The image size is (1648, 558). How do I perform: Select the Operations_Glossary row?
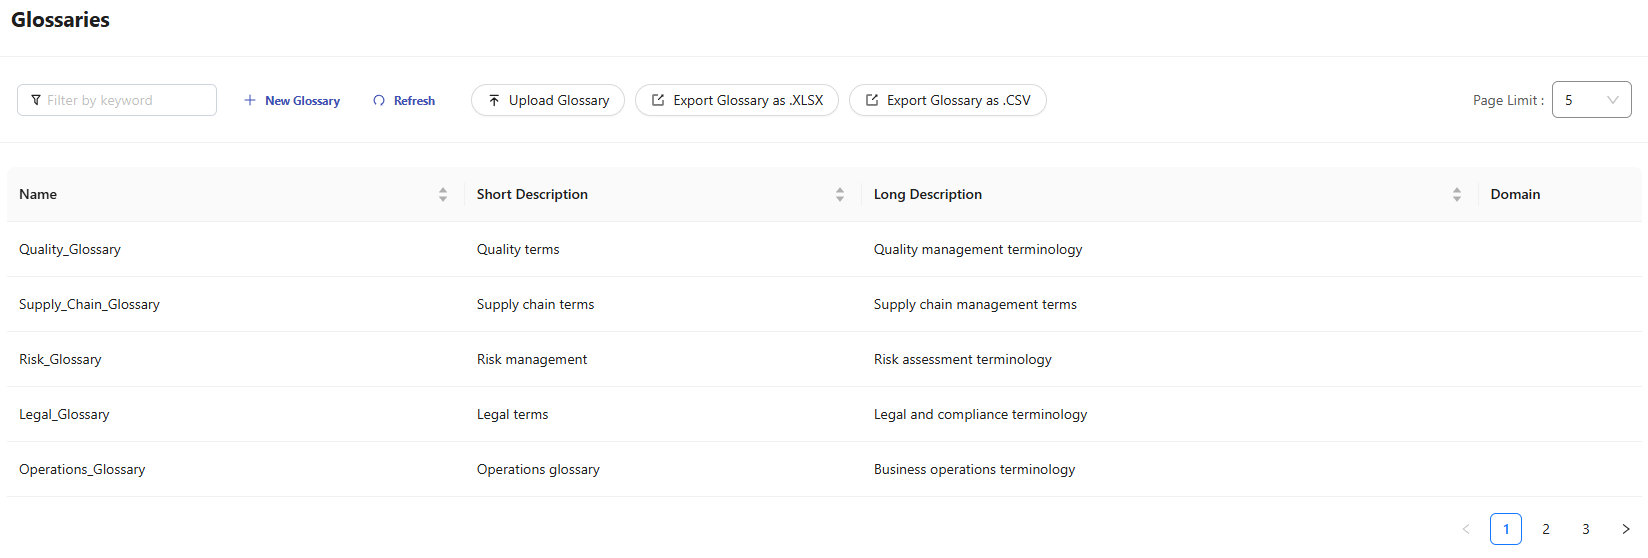click(82, 470)
